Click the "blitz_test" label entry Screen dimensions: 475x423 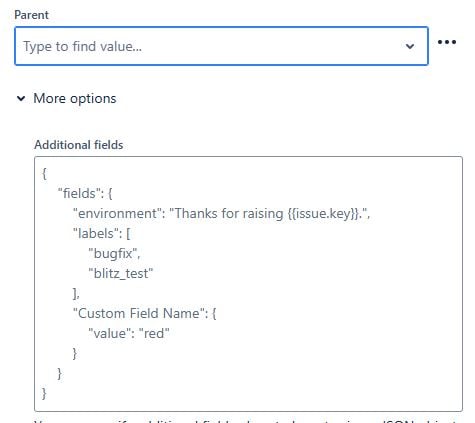coord(121,274)
